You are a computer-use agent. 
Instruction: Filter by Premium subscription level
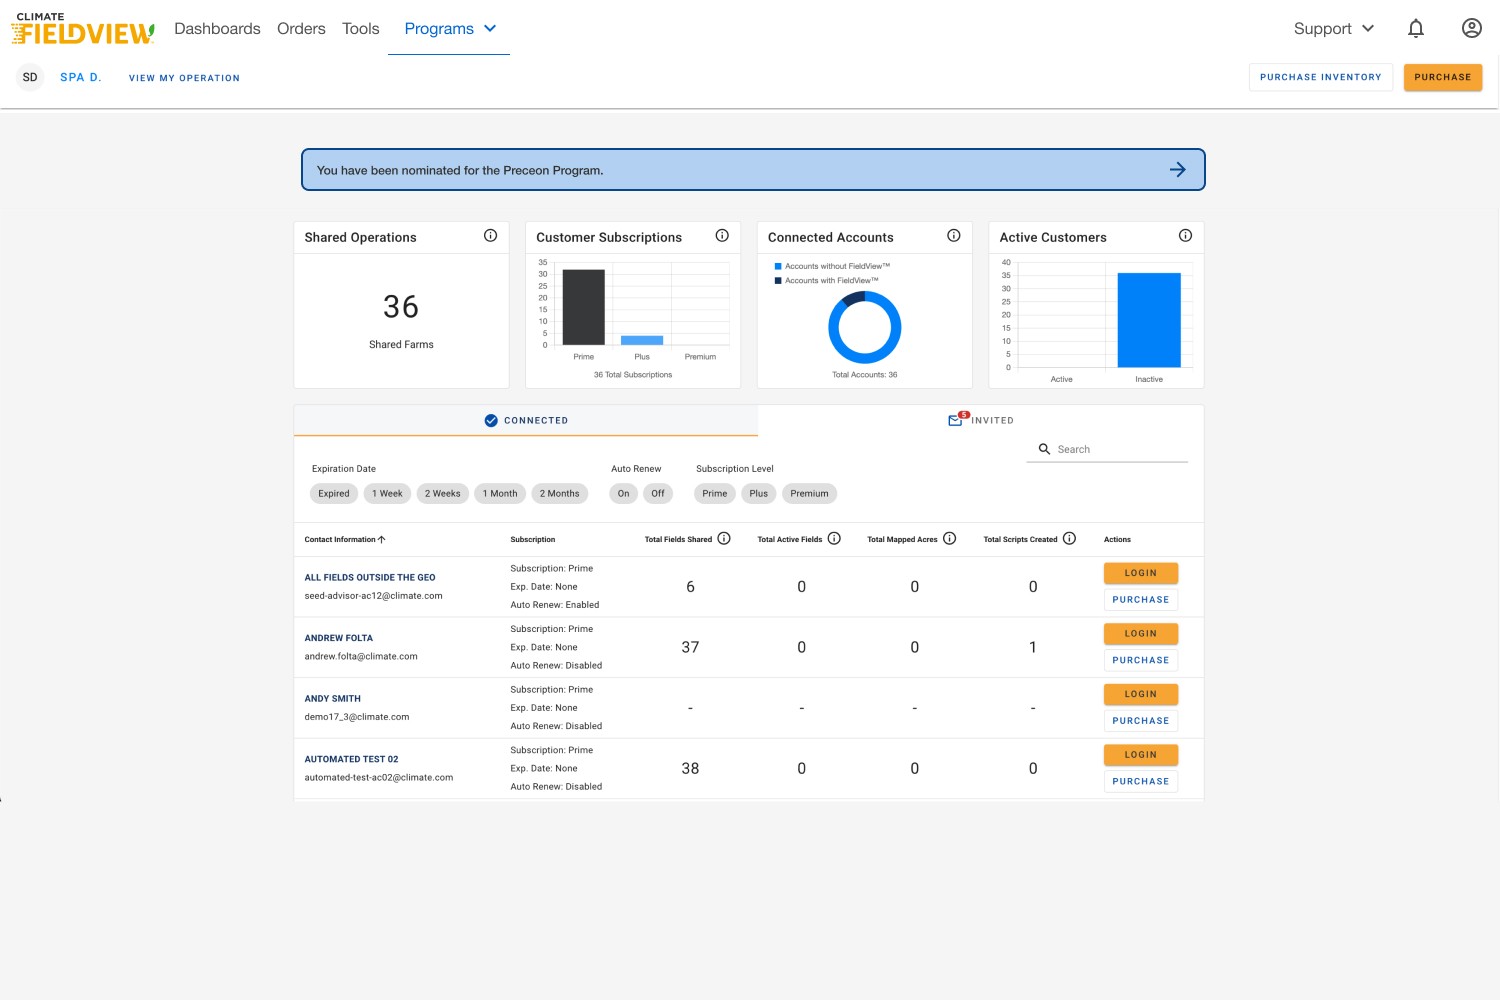(810, 493)
